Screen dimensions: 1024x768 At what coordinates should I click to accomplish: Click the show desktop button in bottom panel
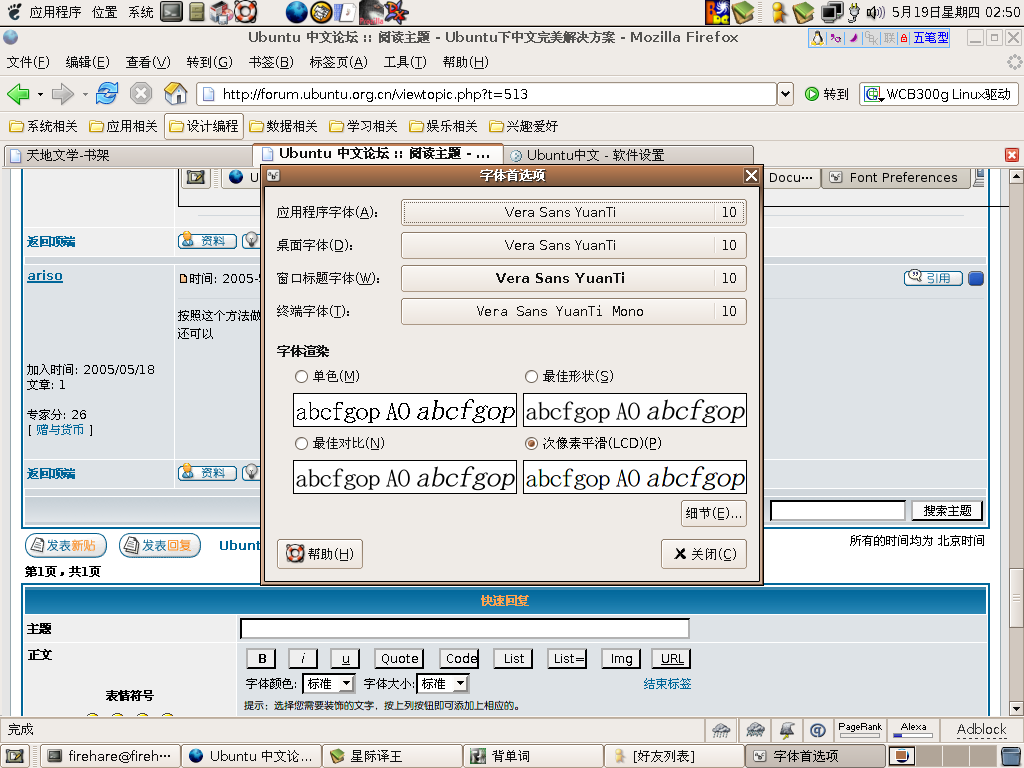click(x=14, y=756)
